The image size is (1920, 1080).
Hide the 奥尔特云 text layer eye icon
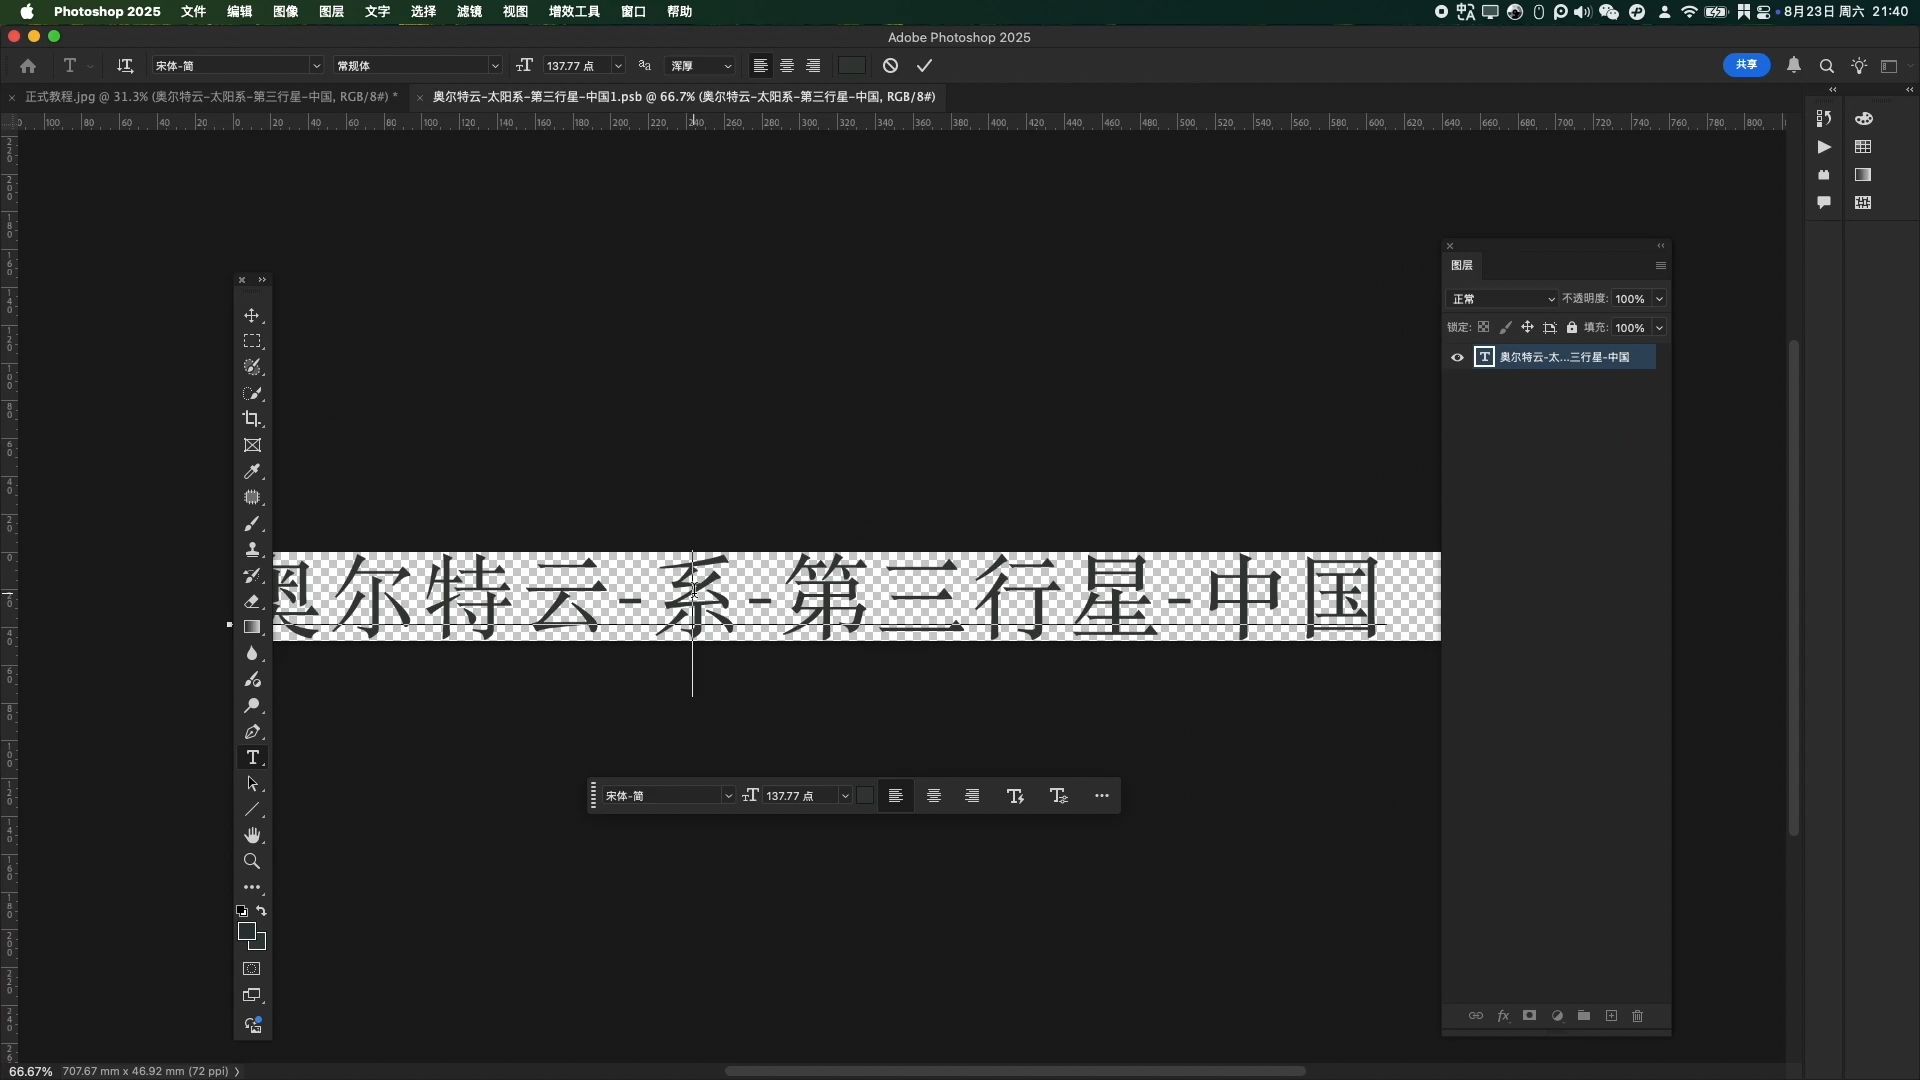[1457, 358]
